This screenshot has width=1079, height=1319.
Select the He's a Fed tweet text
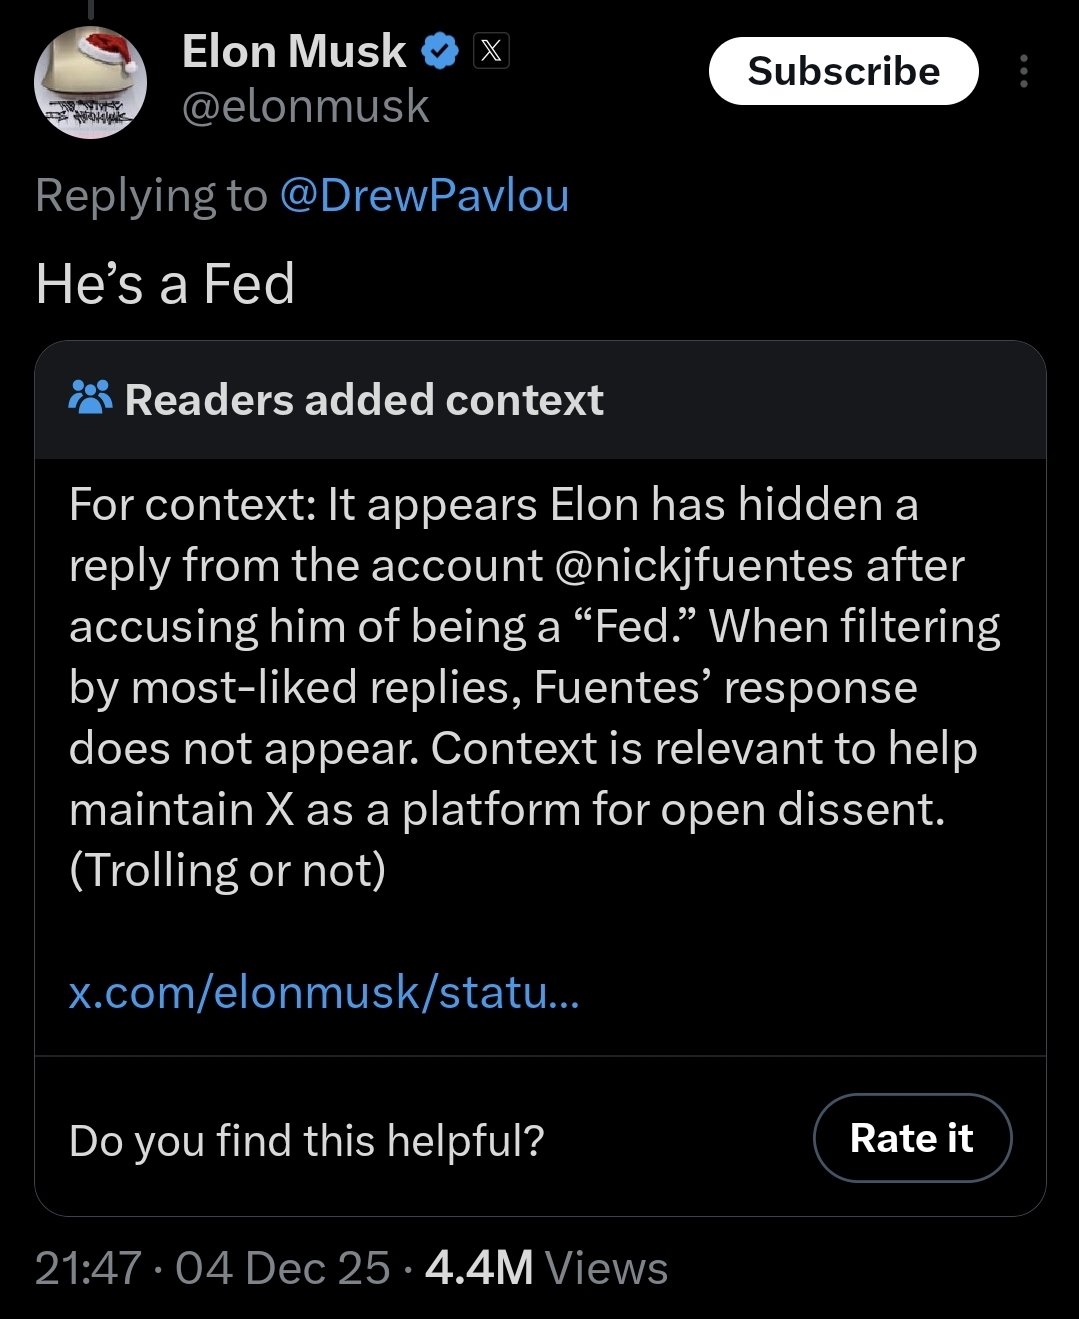[x=165, y=284]
